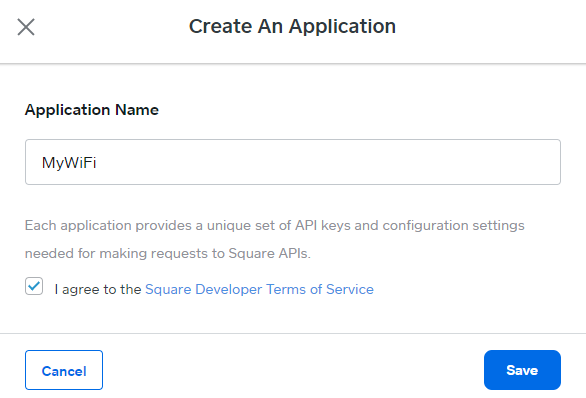The height and width of the screenshot is (398, 586).
Task: Close the Create An Application dialog
Action: point(26,27)
